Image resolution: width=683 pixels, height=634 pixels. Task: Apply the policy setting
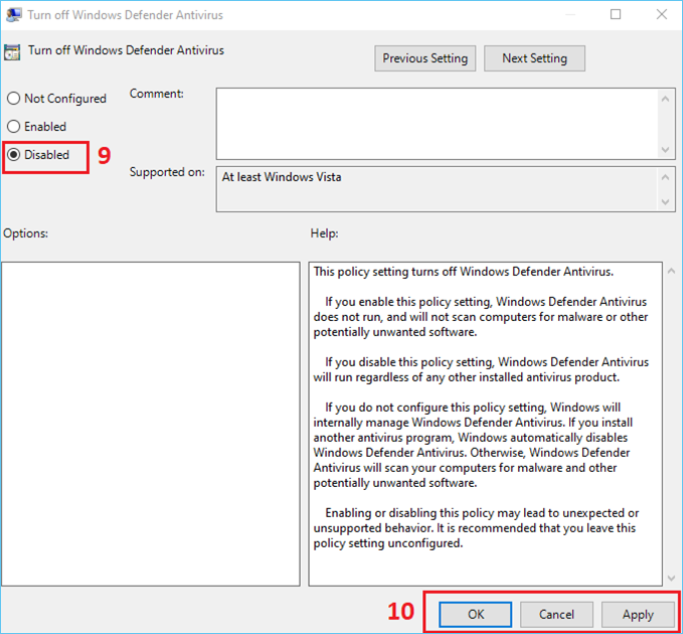pos(637,614)
